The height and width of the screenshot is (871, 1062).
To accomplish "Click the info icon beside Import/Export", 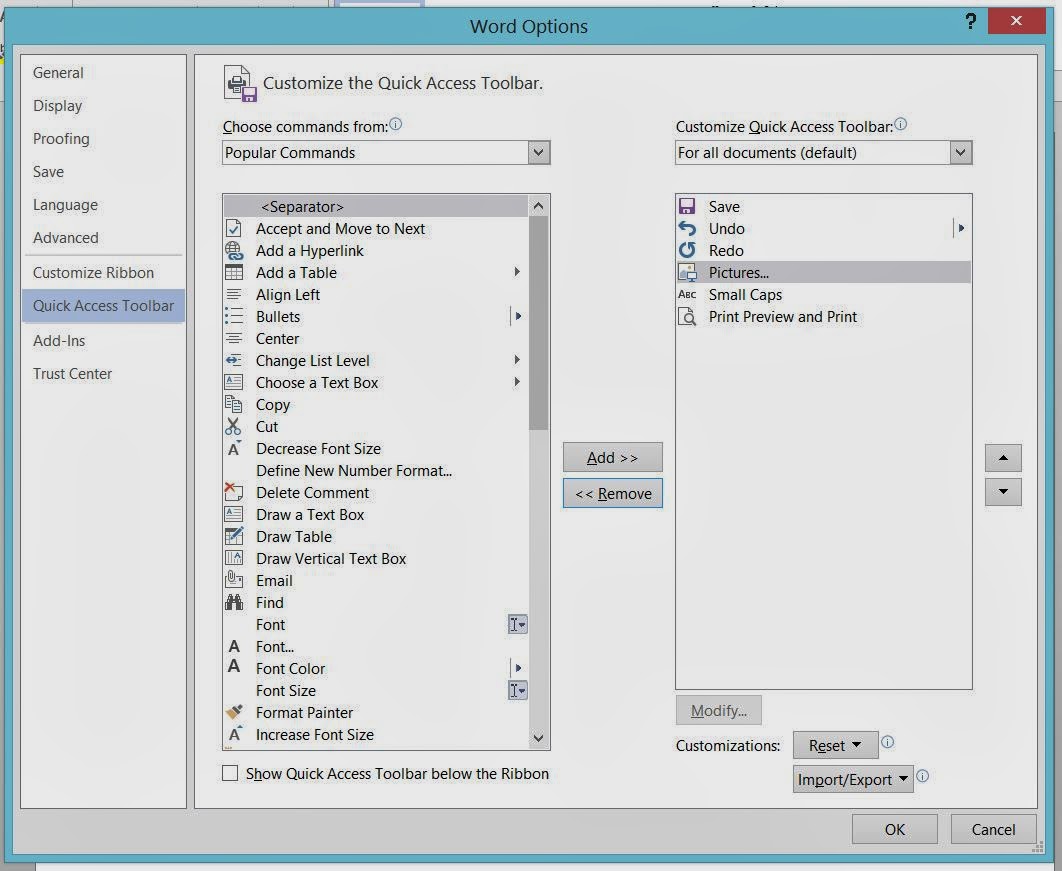I will pos(922,776).
